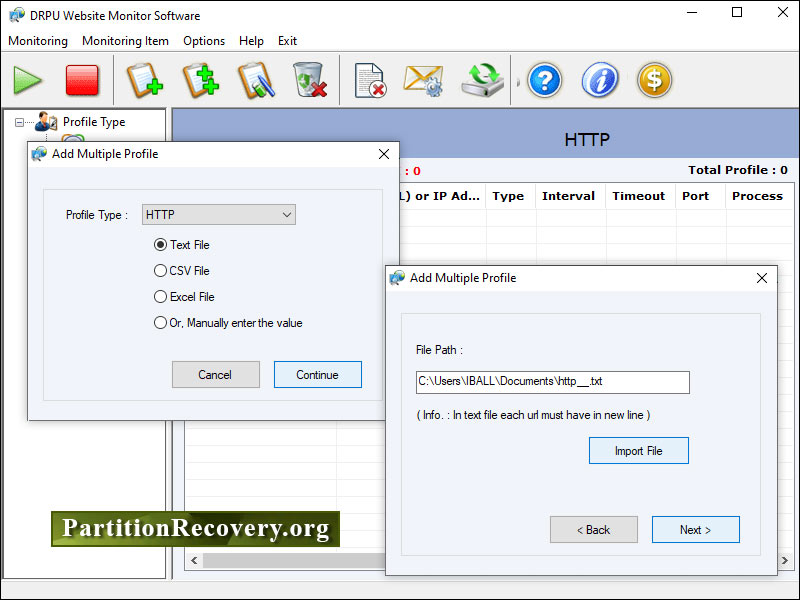Click the Next button in the dialog
The image size is (800, 600).
pyautogui.click(x=695, y=530)
